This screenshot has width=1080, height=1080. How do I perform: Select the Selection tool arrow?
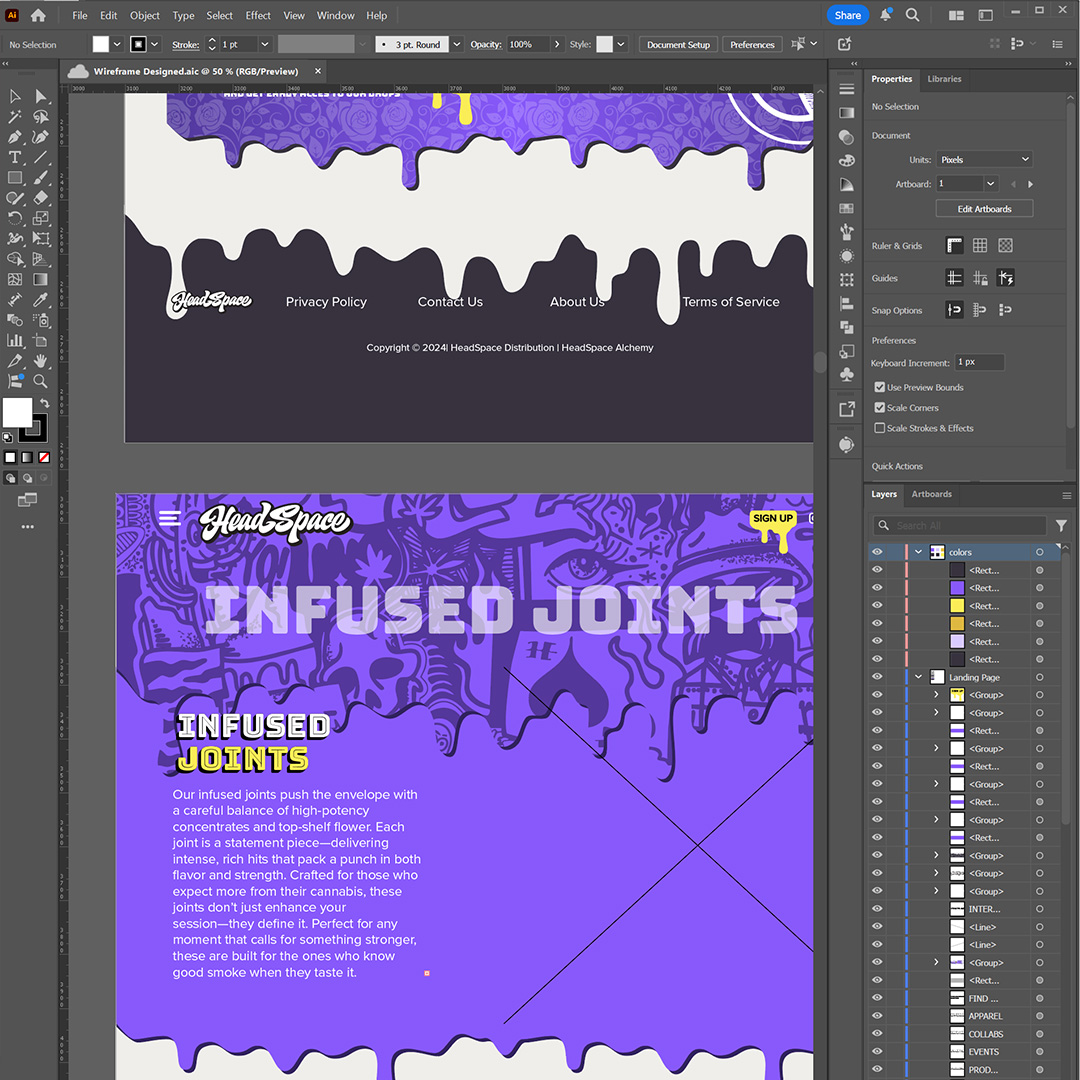[14, 96]
